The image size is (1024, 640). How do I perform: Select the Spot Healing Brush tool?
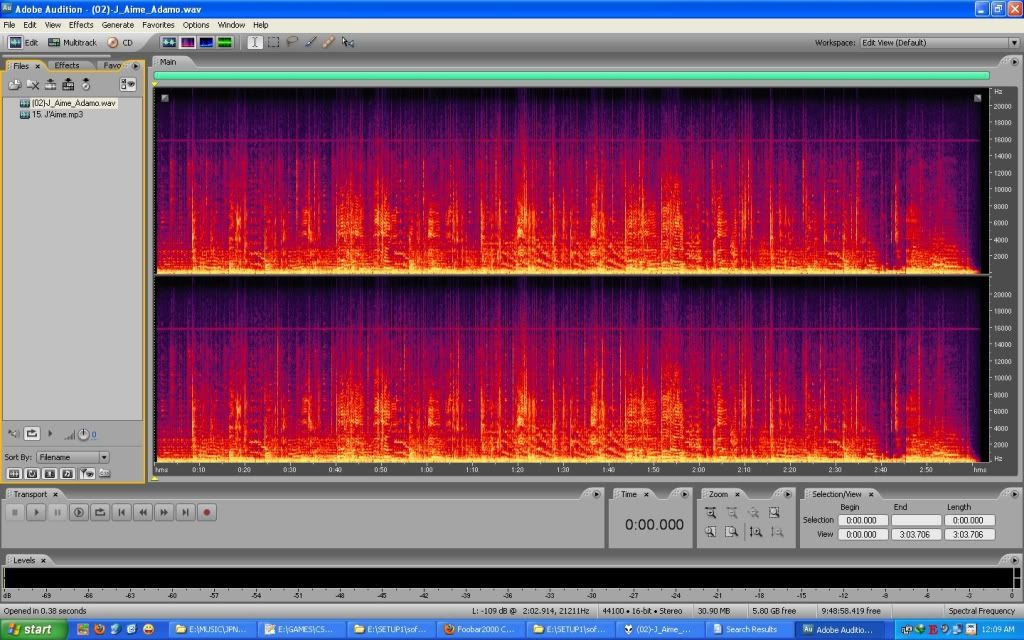[328, 42]
